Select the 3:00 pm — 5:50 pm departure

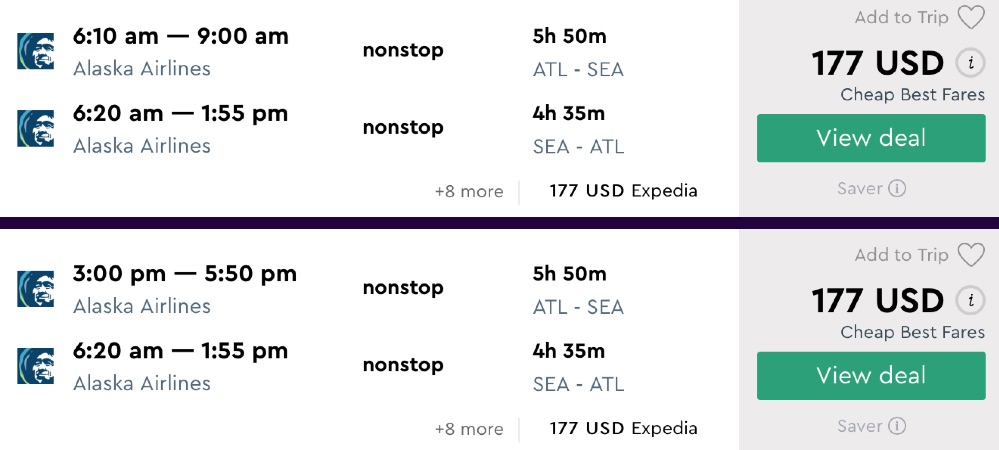point(185,274)
